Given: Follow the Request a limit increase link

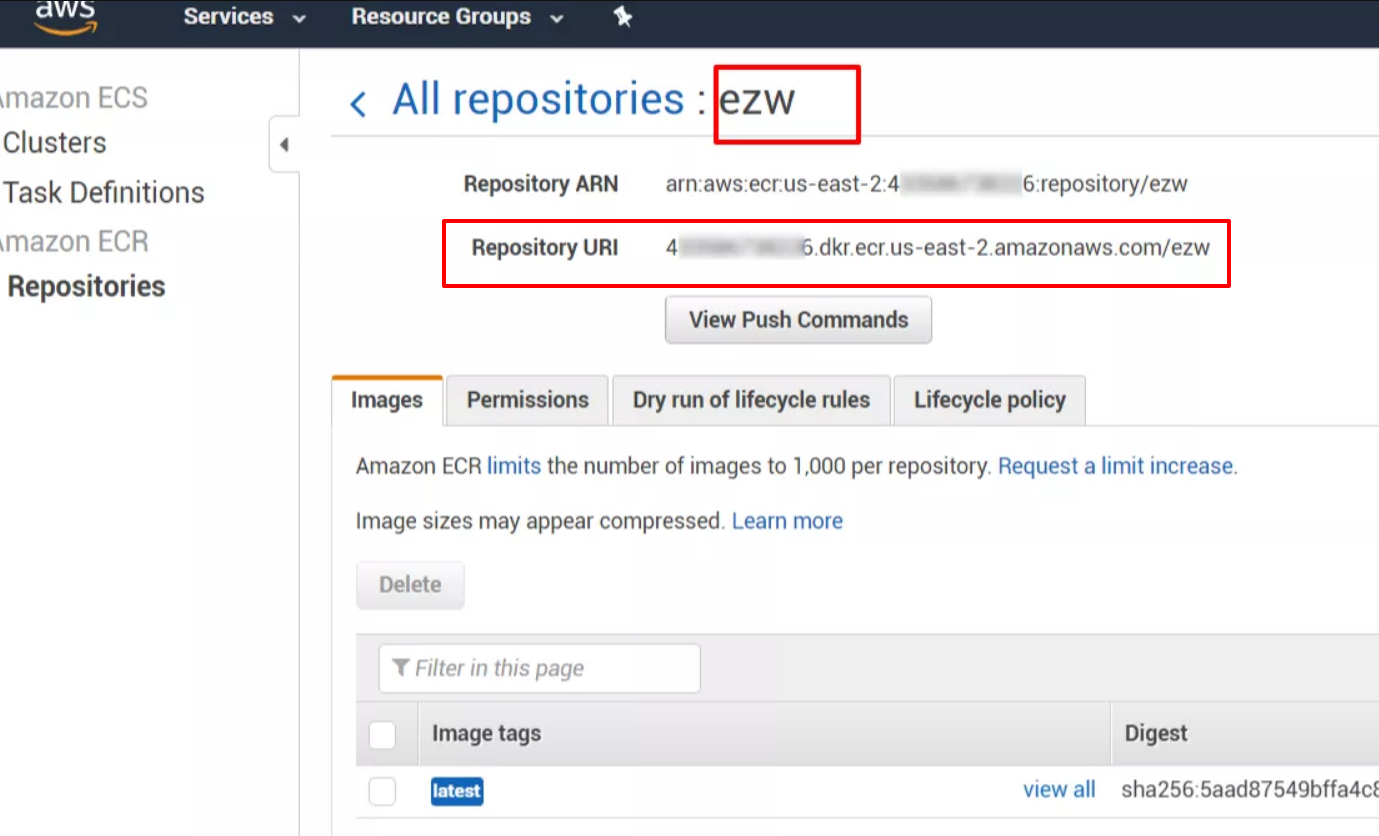Looking at the screenshot, I should (1116, 466).
